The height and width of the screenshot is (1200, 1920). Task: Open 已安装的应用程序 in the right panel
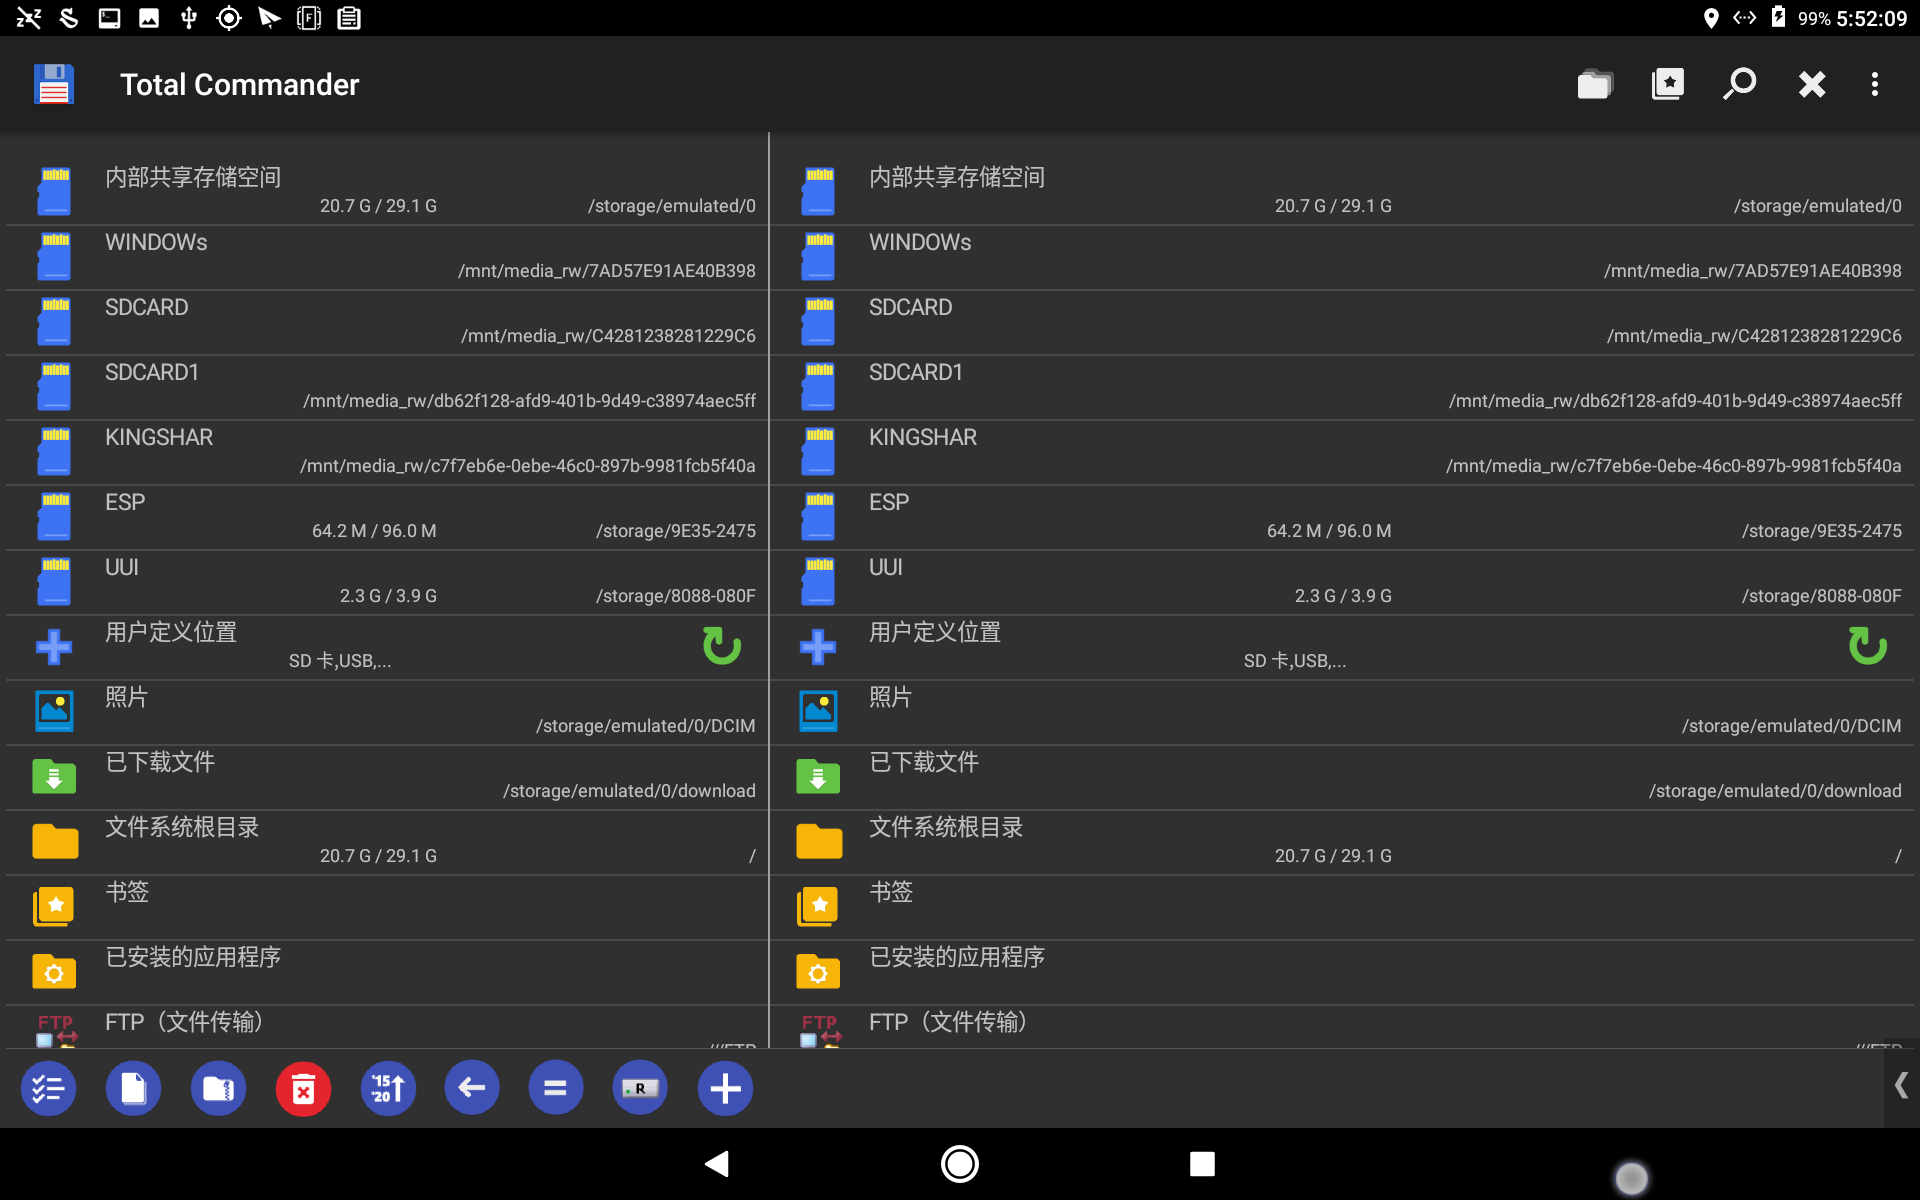1340,972
